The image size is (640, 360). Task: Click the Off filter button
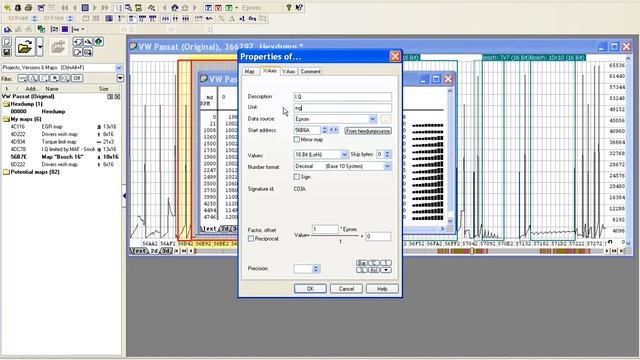tap(77, 78)
